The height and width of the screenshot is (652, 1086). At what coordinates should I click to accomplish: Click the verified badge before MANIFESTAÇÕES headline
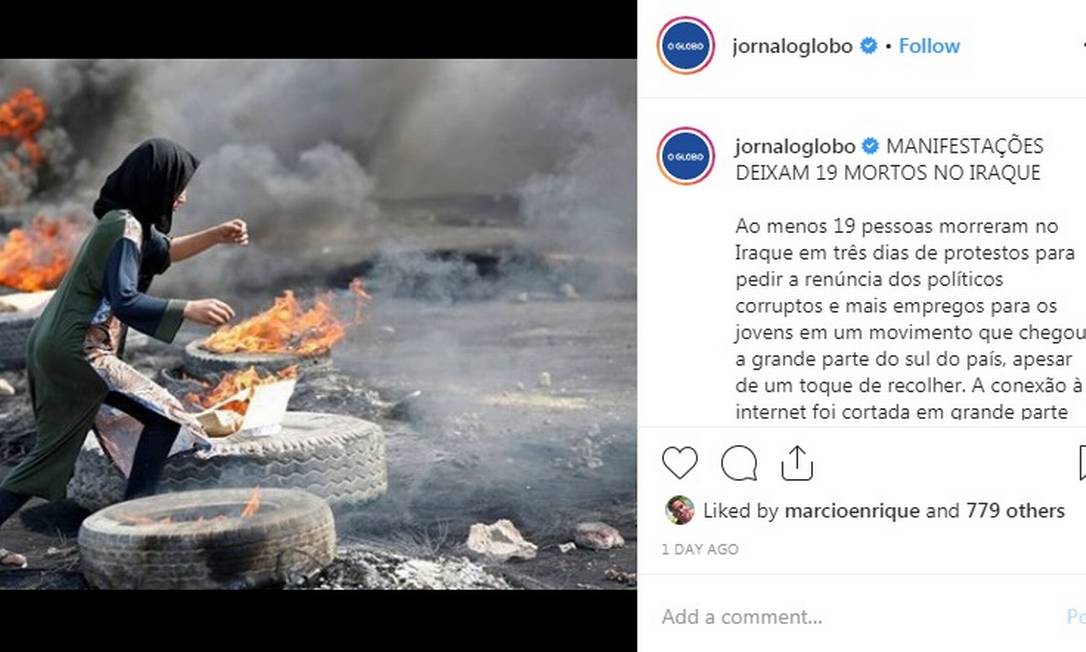pyautogui.click(x=870, y=146)
